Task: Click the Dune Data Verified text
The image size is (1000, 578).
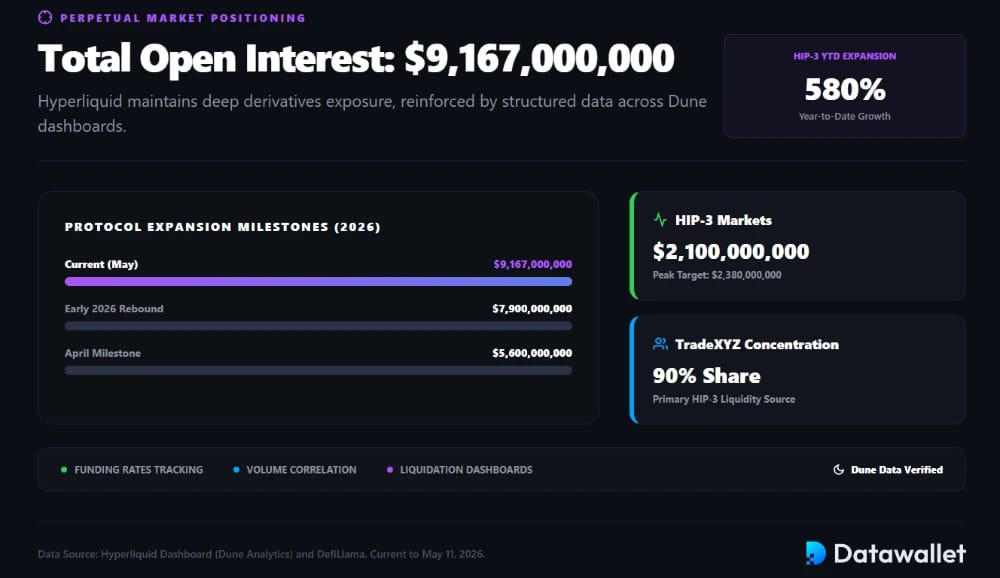Action: (897, 470)
